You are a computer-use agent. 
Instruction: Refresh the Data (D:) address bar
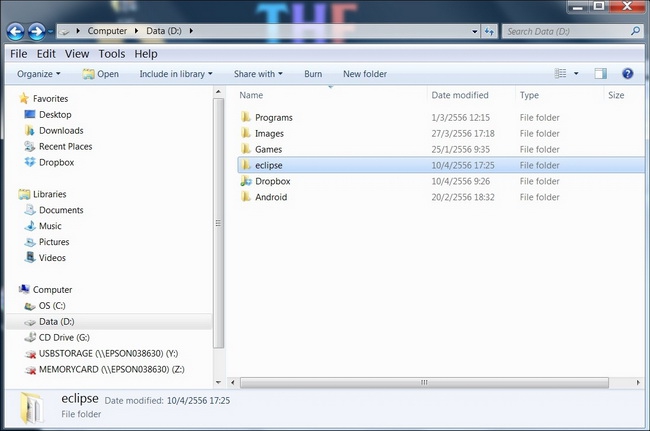[x=489, y=31]
